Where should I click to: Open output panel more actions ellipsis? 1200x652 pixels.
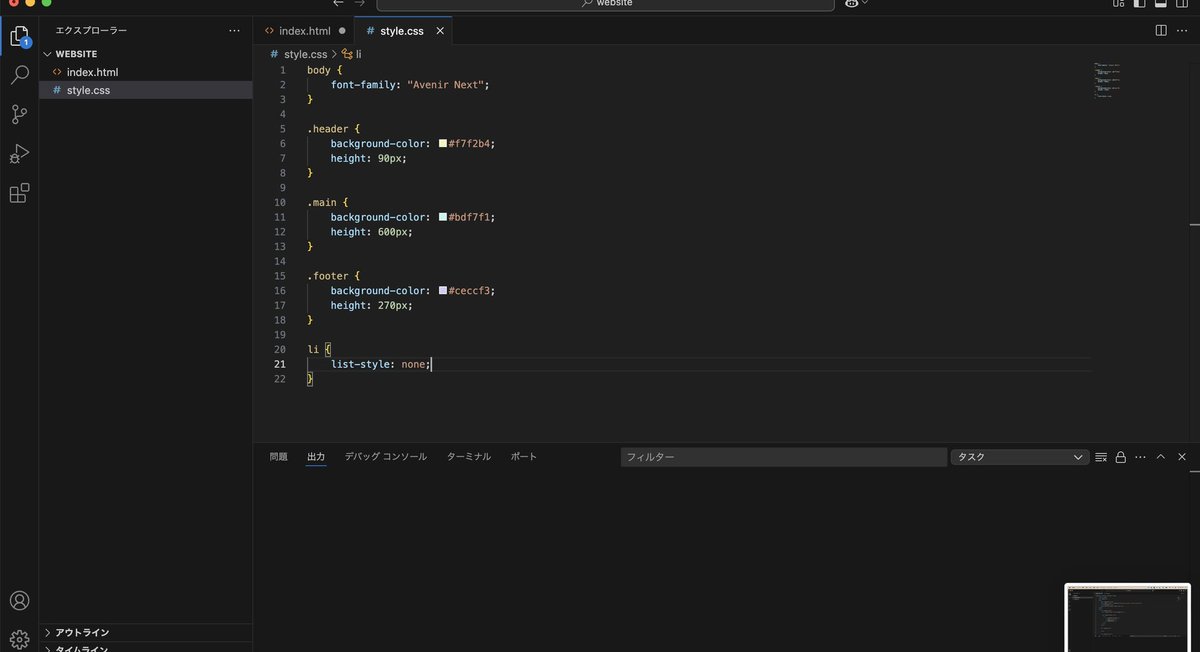tap(1140, 457)
